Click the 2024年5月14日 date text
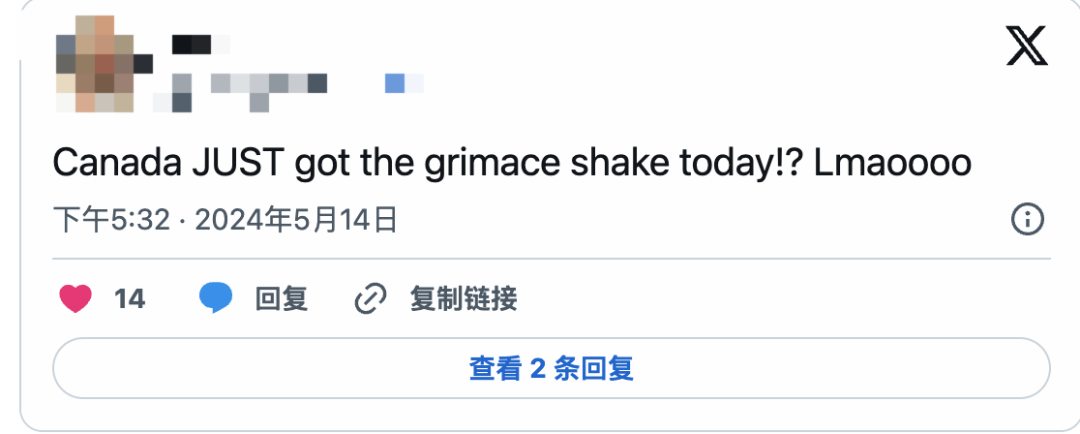Screen dimensions: 1080x434 (x=296, y=219)
